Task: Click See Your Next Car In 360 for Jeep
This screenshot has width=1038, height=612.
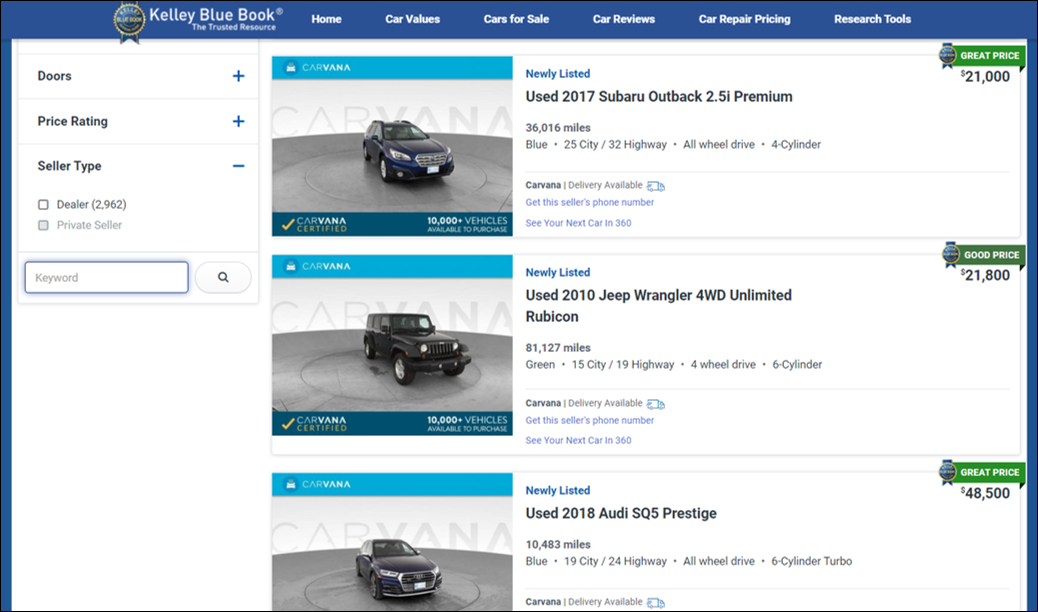Action: pyautogui.click(x=579, y=440)
